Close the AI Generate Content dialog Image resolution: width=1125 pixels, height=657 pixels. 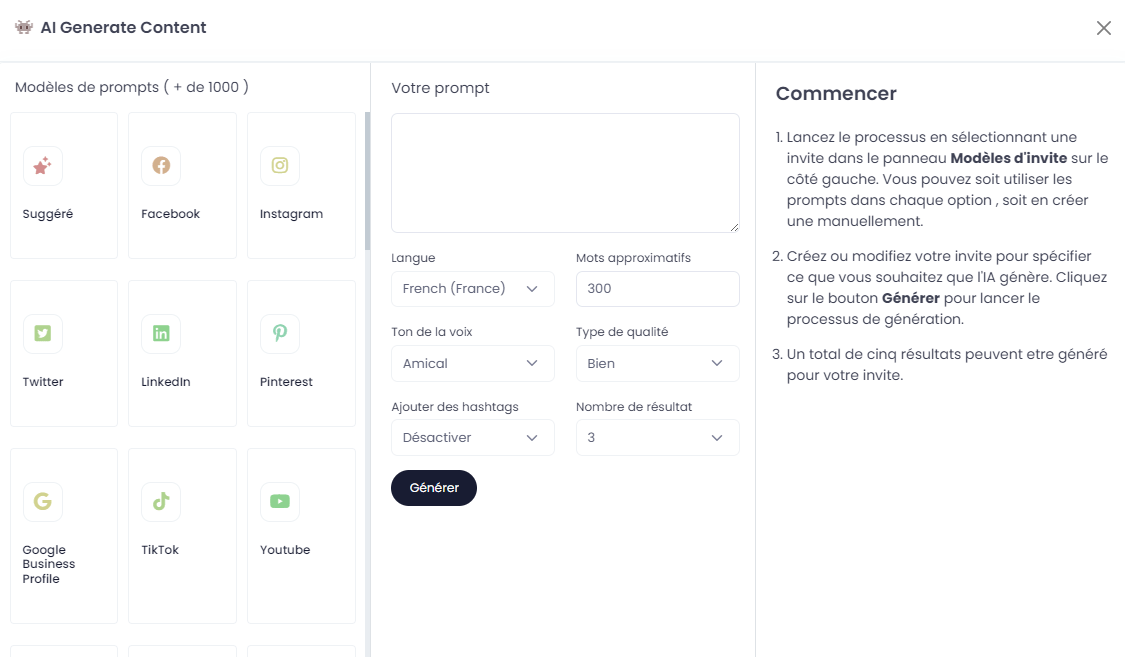click(x=1103, y=28)
